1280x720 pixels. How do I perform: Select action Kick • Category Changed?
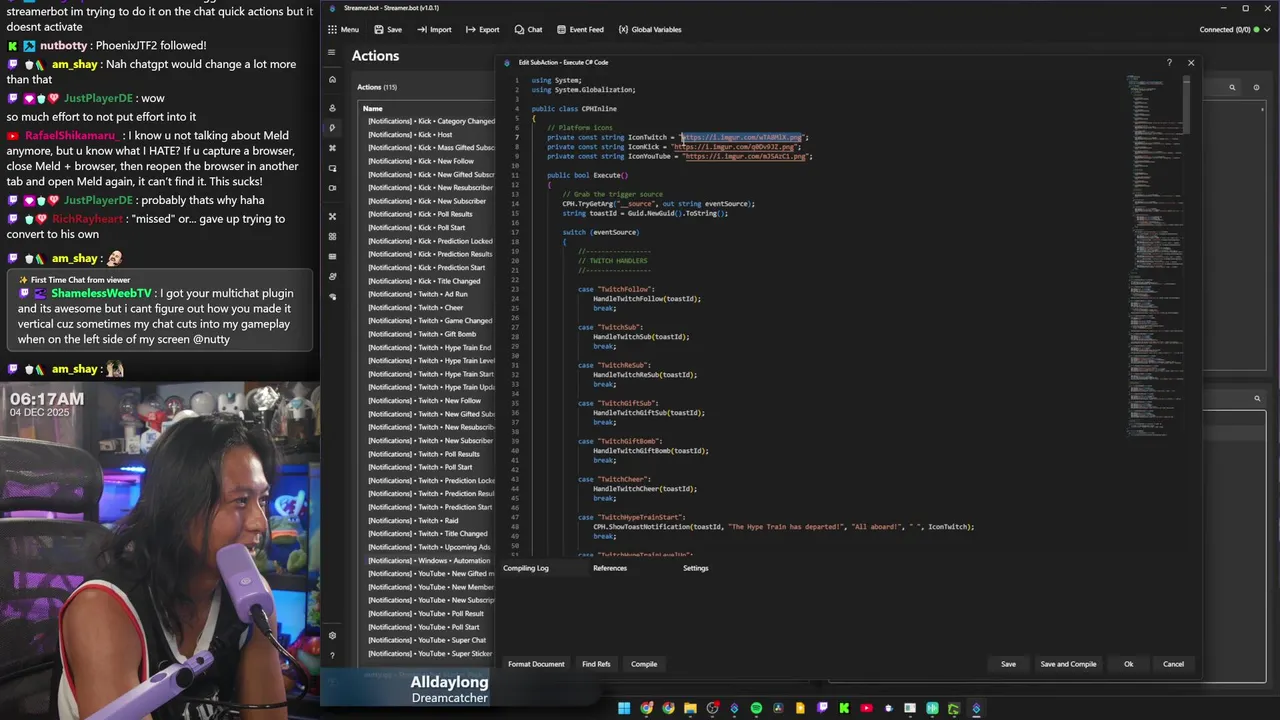[x=431, y=121]
